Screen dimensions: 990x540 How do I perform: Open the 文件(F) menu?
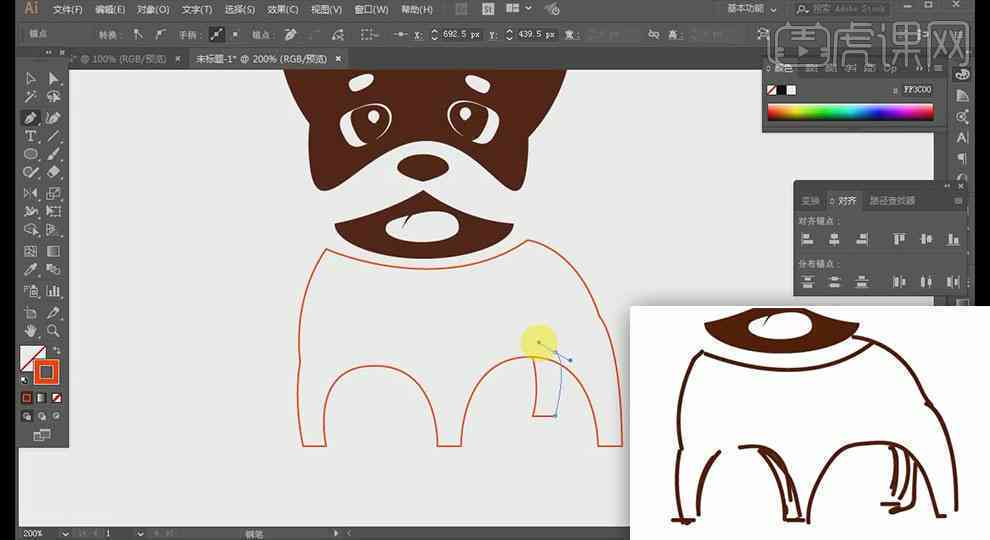click(x=68, y=9)
